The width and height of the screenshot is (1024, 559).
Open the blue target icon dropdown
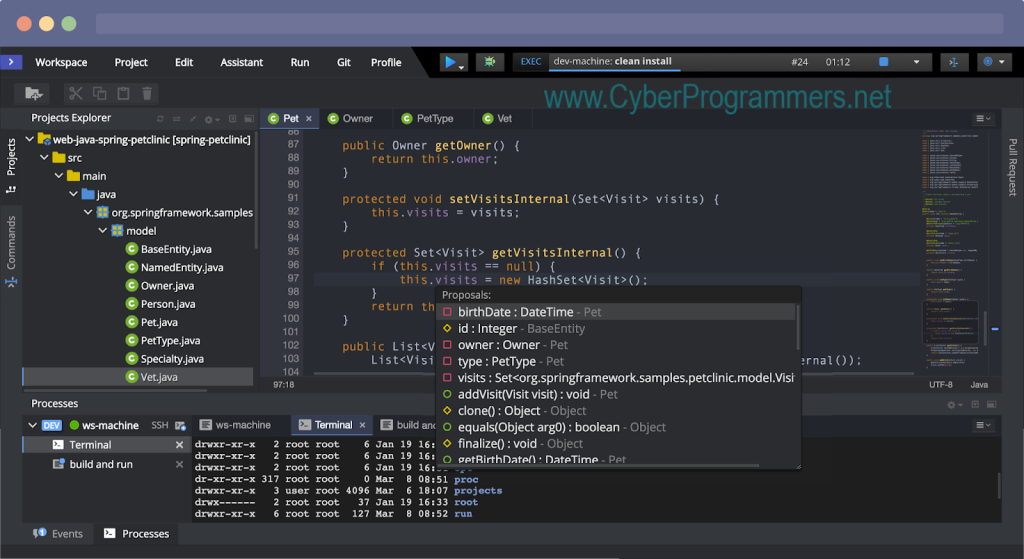994,62
